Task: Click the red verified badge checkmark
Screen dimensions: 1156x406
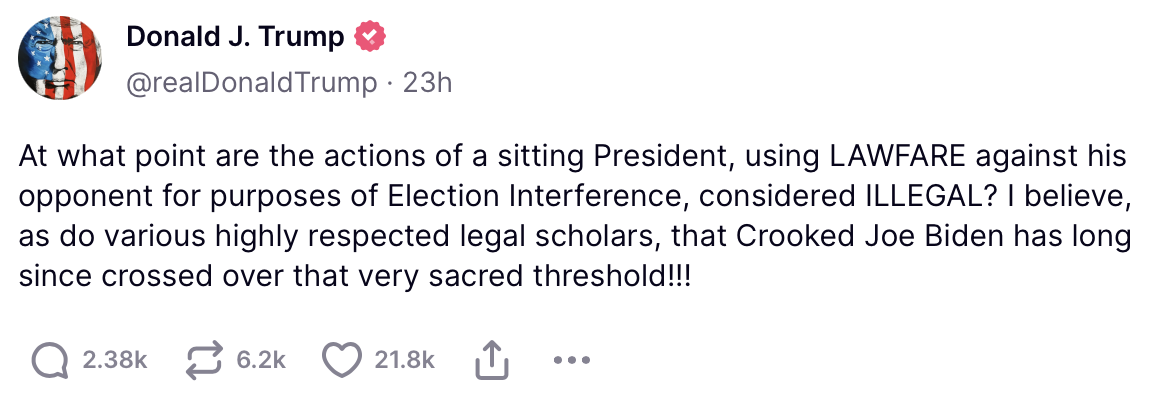Action: coord(370,38)
